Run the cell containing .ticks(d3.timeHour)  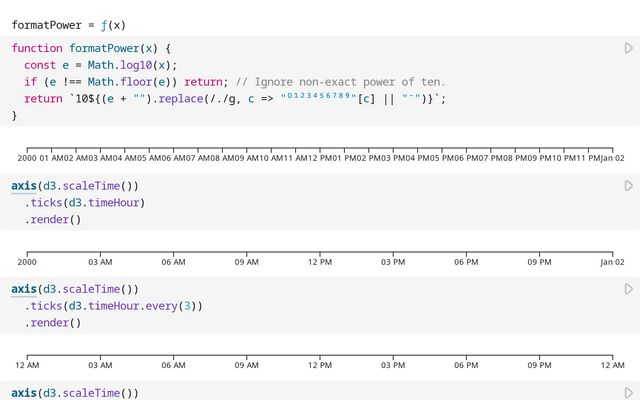tap(629, 186)
